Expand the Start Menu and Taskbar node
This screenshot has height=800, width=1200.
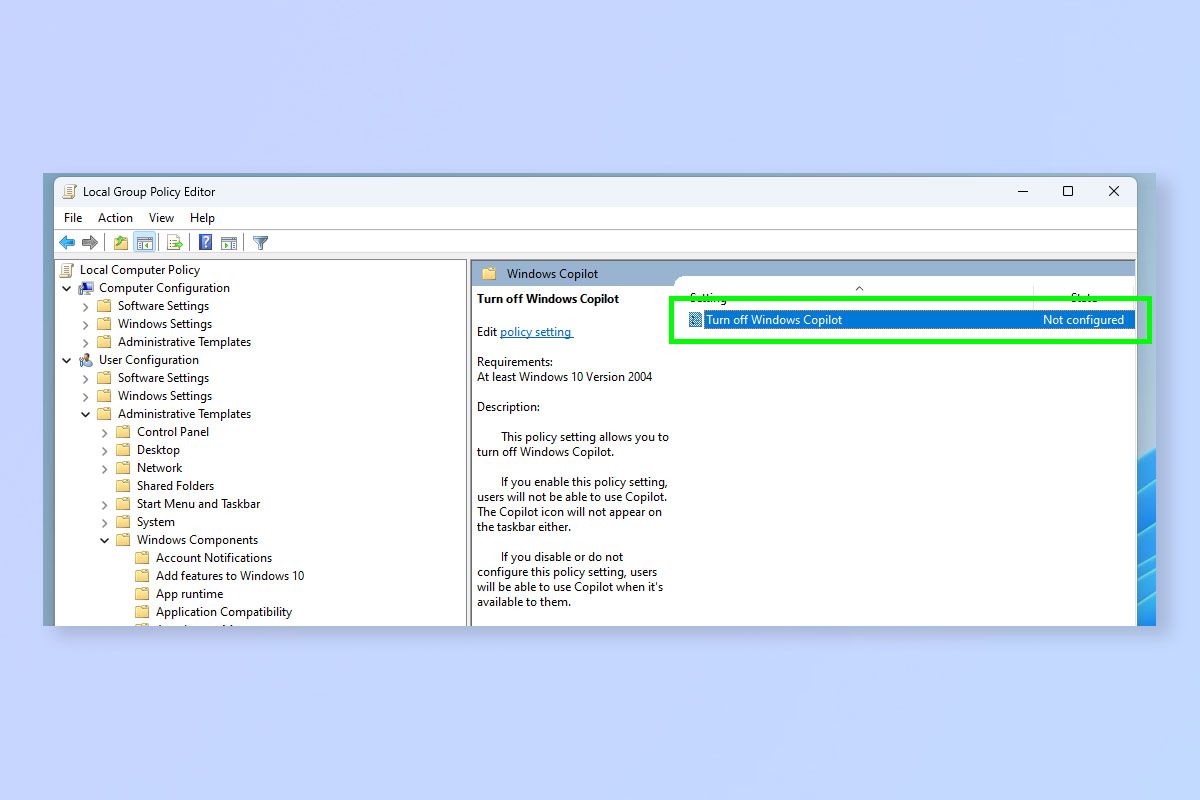[x=104, y=503]
